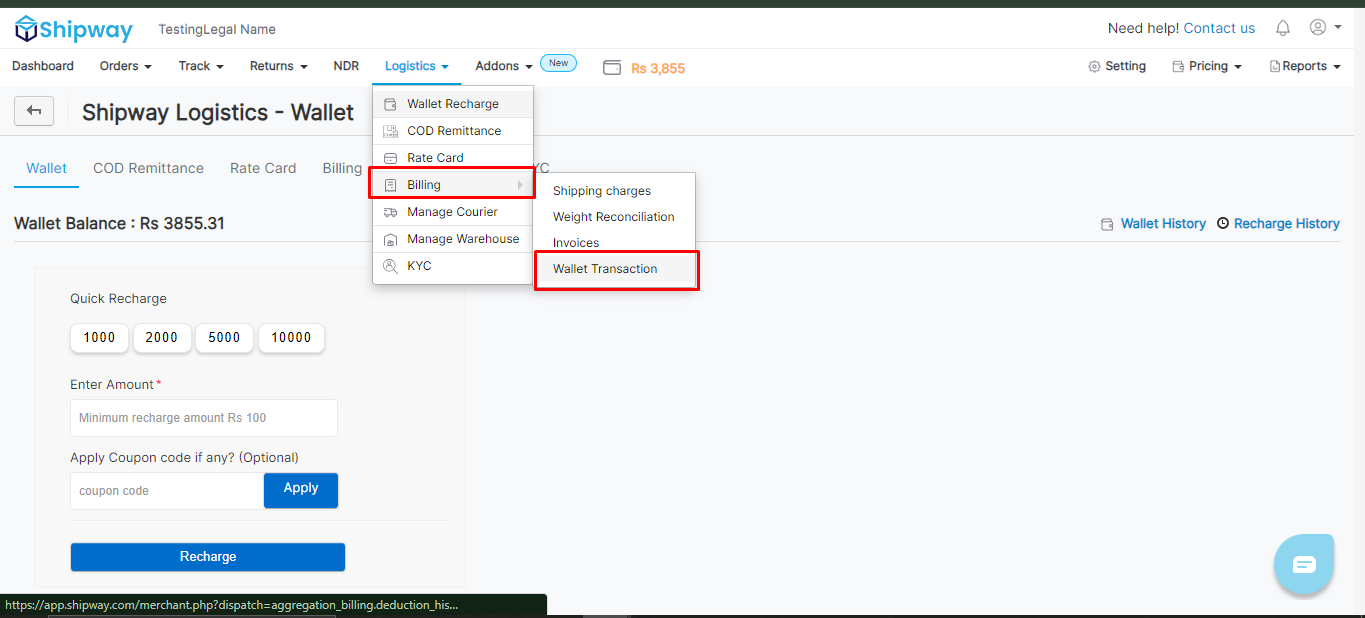Click the Setting gear icon
This screenshot has width=1365, height=618.
point(1094,66)
